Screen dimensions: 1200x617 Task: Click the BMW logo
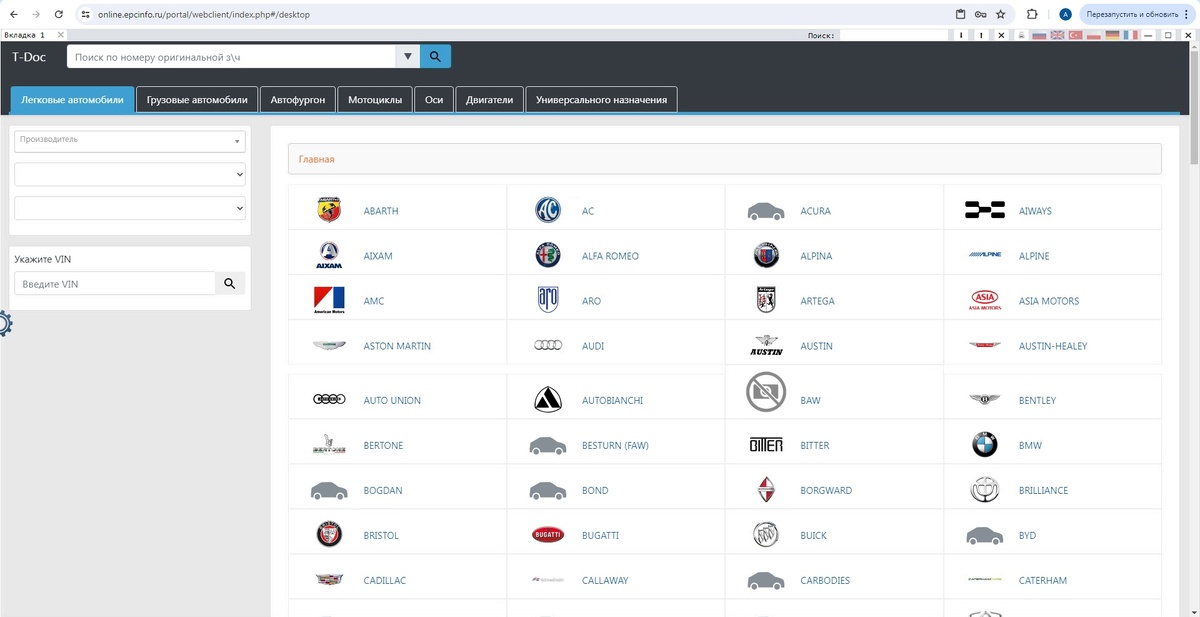point(985,445)
